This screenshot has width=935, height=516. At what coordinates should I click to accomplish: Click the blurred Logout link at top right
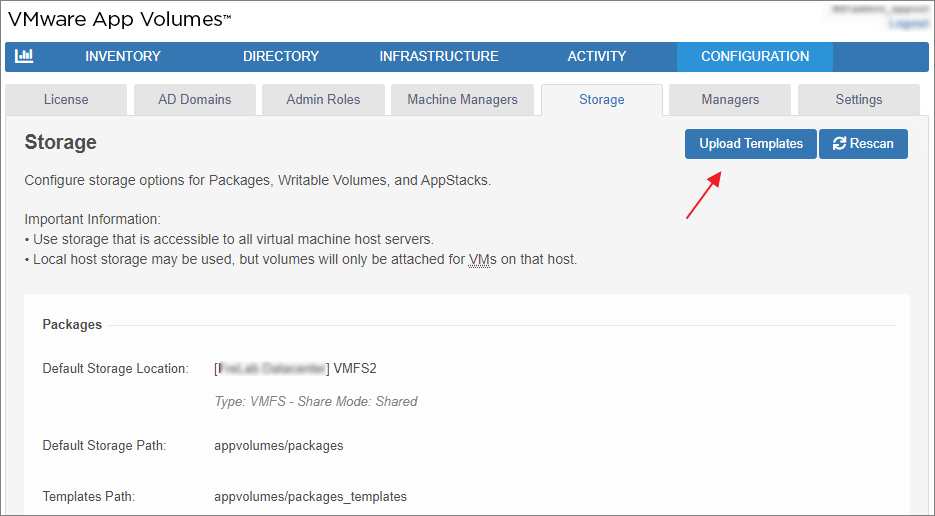click(x=908, y=23)
